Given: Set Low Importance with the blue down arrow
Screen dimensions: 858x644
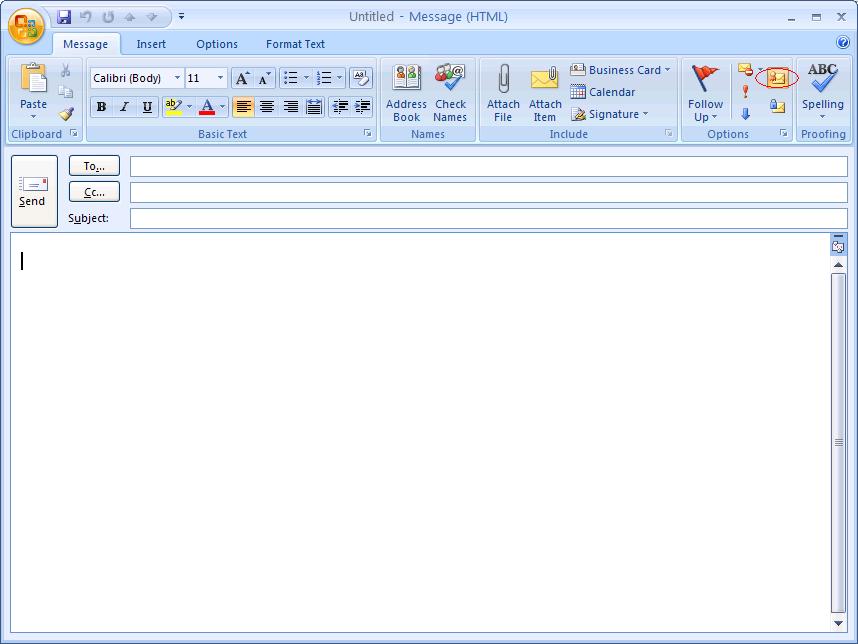Looking at the screenshot, I should tap(745, 113).
